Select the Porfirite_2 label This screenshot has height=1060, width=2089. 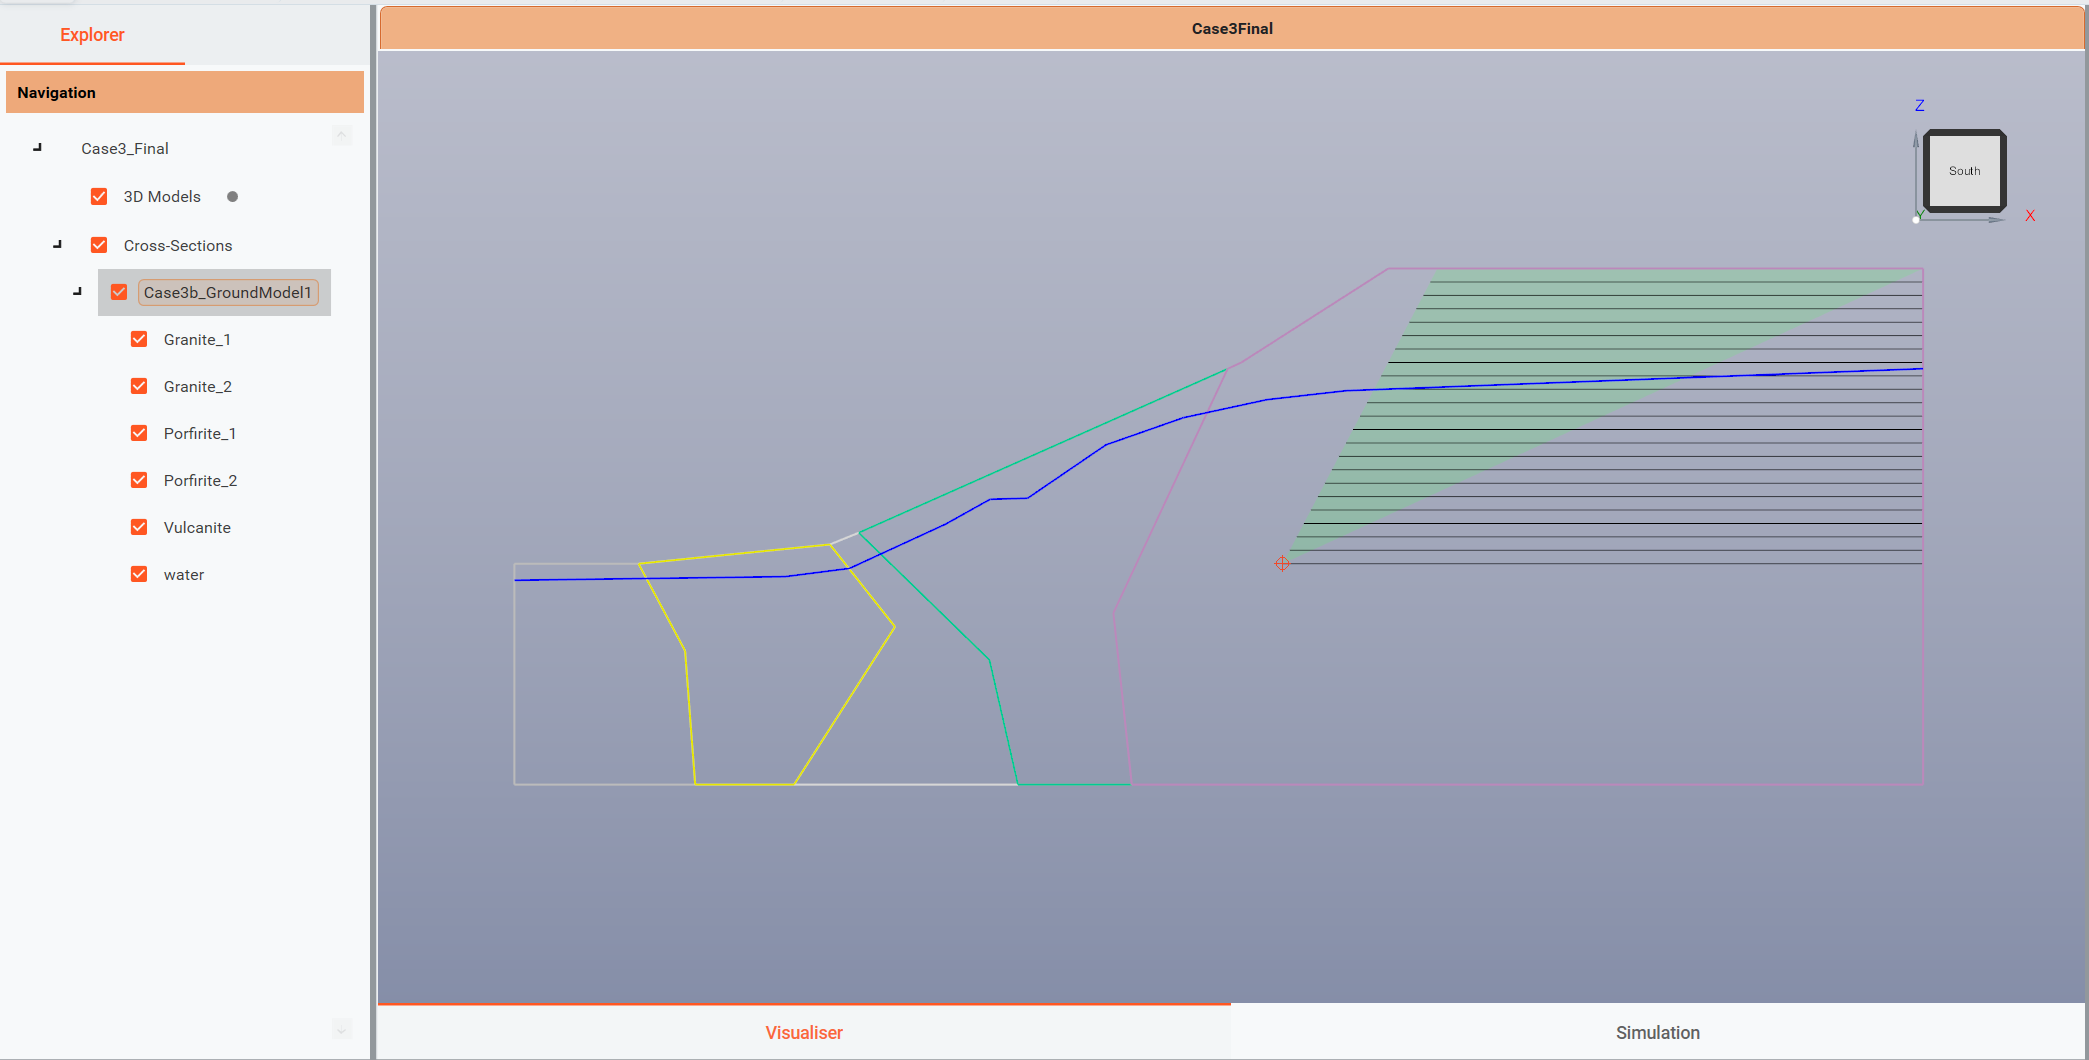pos(200,481)
